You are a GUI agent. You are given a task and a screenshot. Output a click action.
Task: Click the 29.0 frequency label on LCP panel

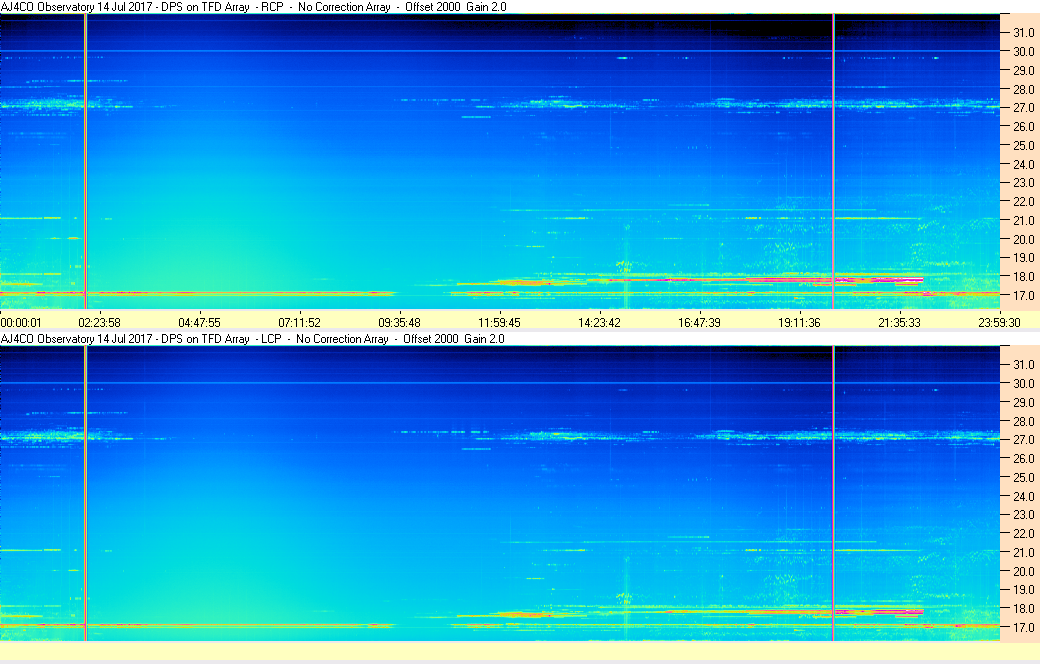1023,403
